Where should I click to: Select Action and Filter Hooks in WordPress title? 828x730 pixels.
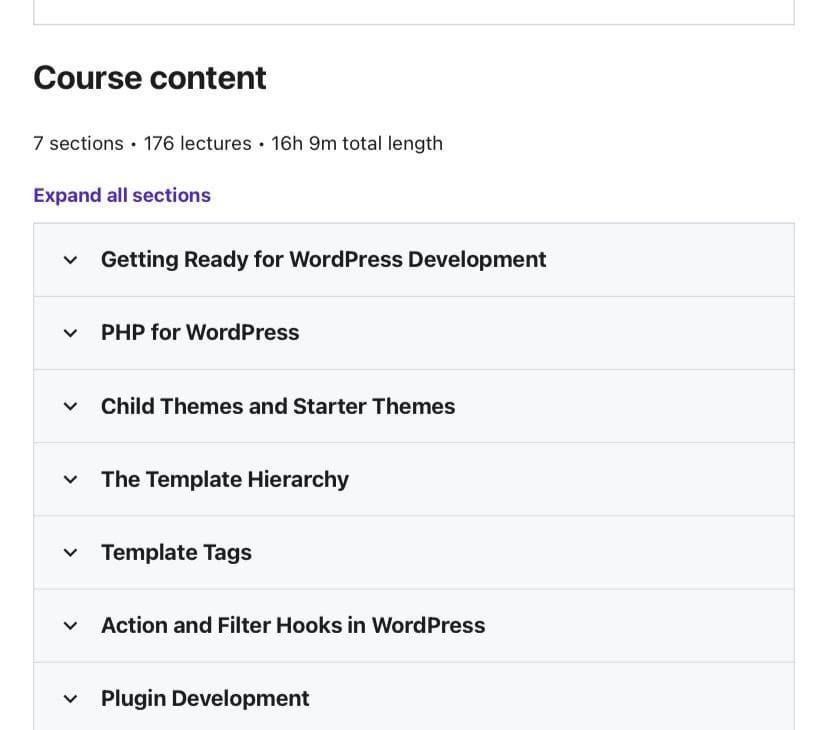pyautogui.click(x=293, y=625)
